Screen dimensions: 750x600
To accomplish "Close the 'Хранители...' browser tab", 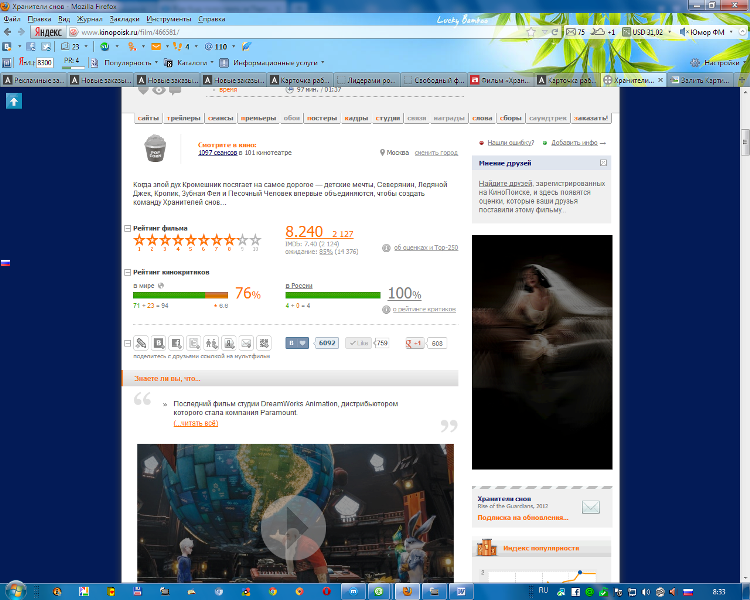I will coord(661,80).
